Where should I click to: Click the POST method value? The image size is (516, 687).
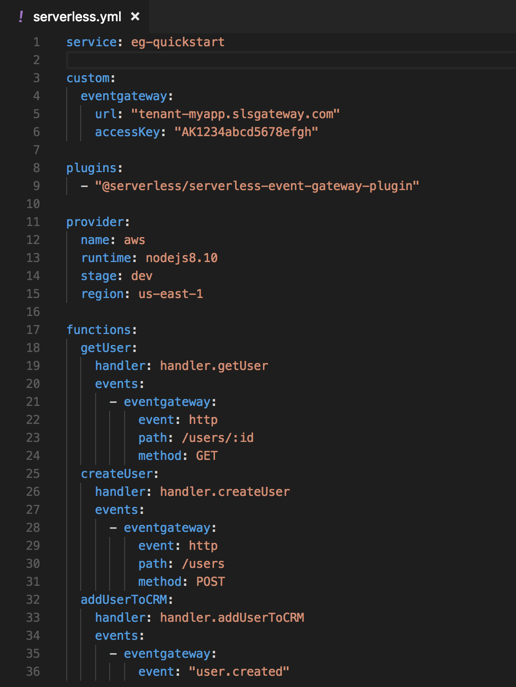coord(210,582)
